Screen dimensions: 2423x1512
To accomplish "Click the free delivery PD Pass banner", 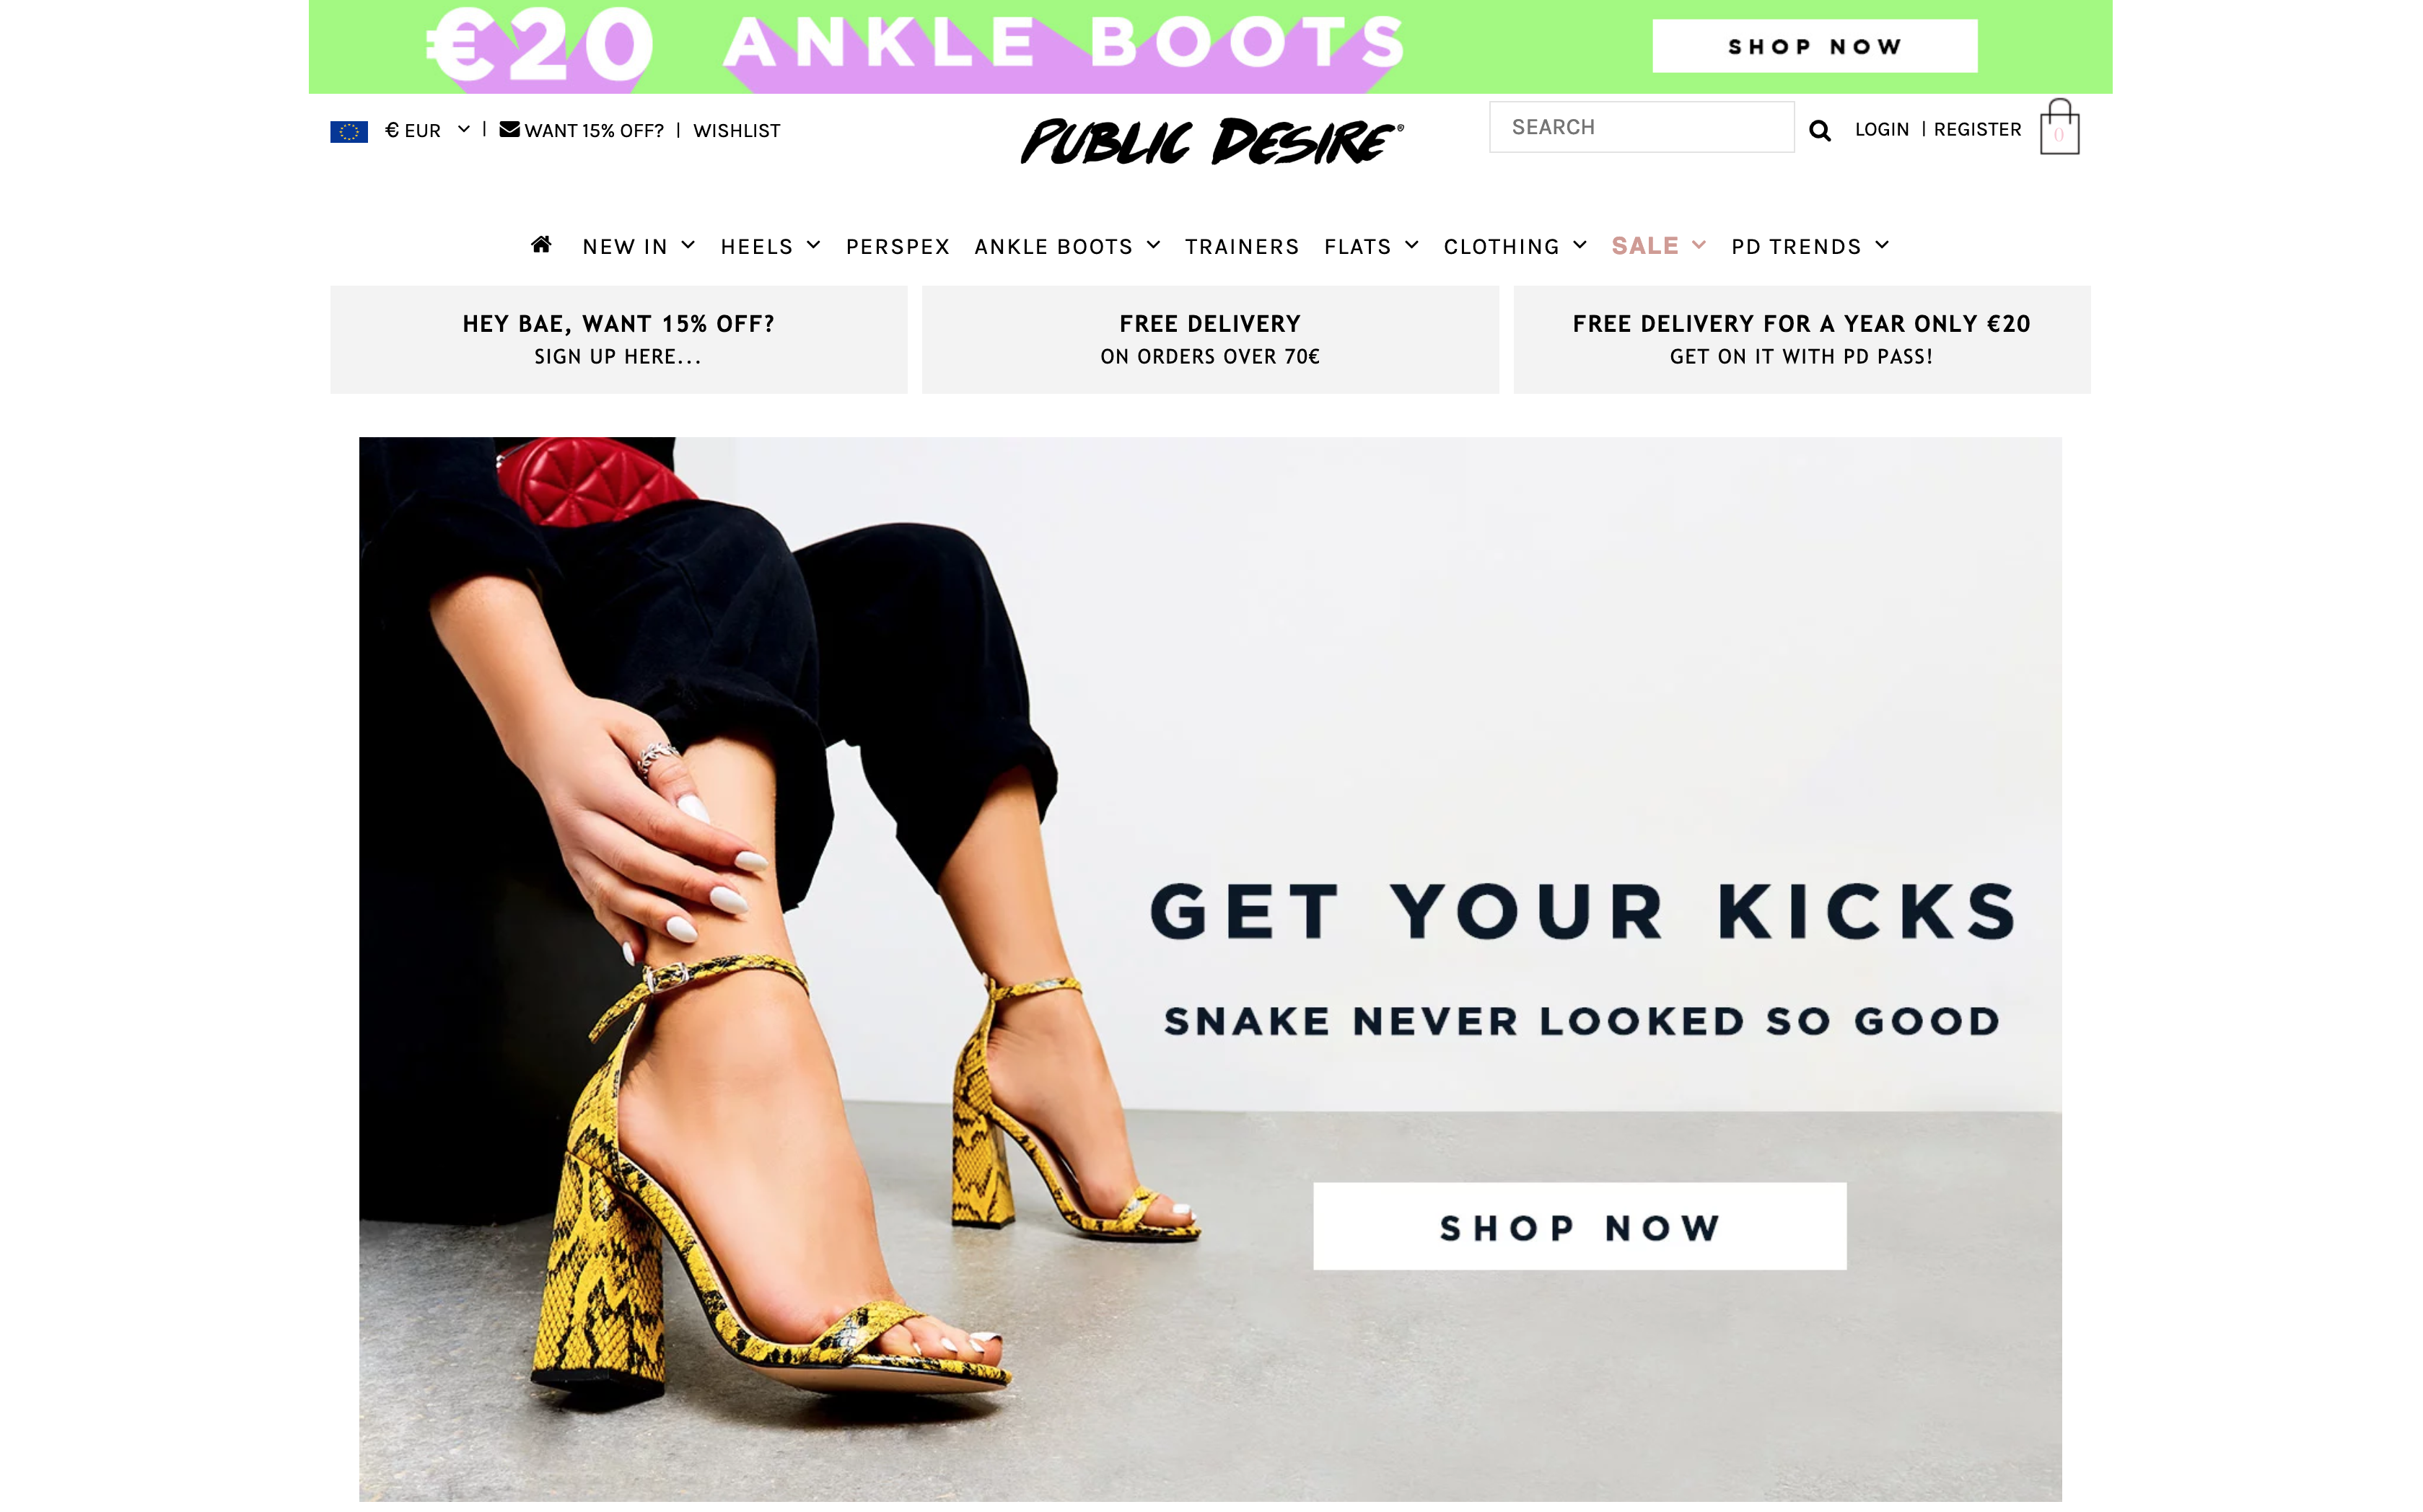I will click(1801, 339).
